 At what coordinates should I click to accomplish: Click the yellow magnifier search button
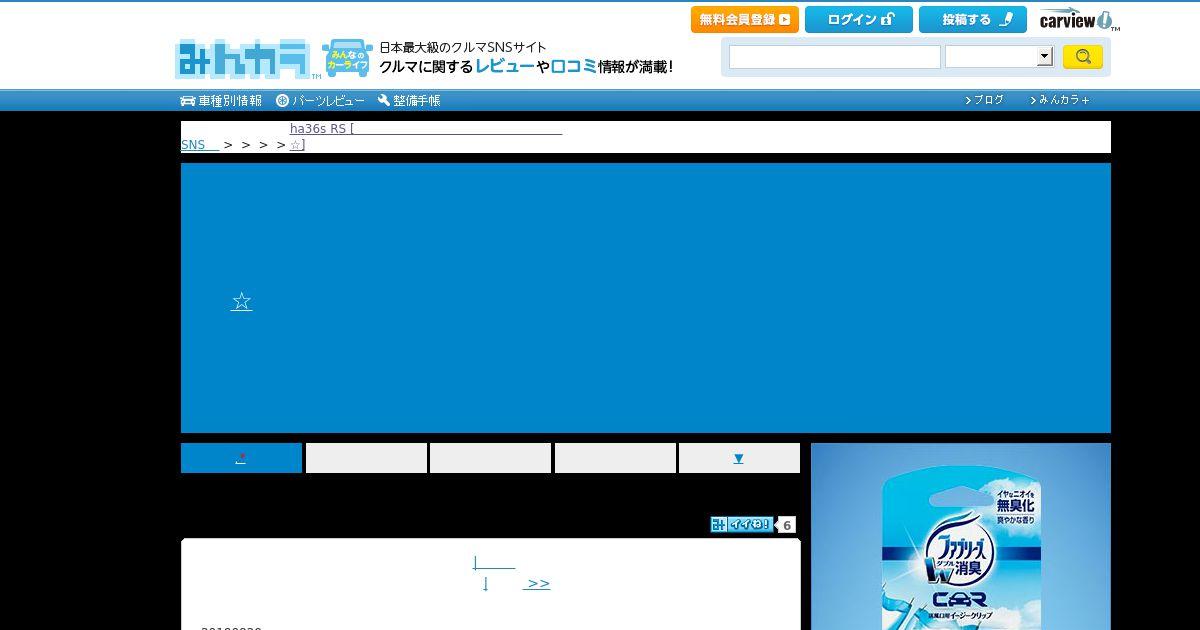[x=1083, y=56]
